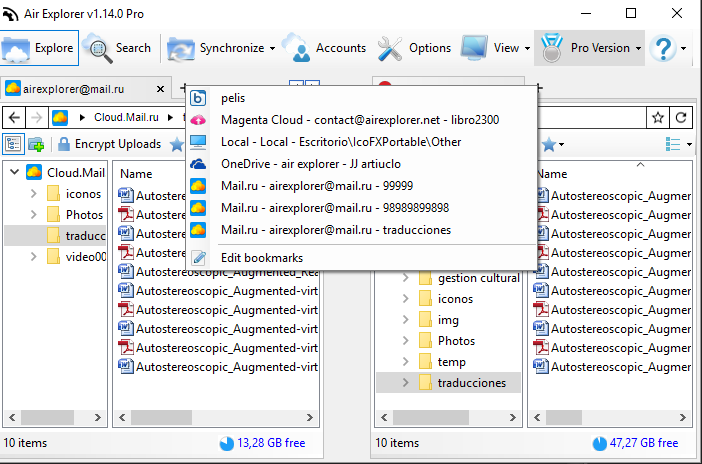Screen dimensions: 702x464
Task: Expand the video00 folder in left tree
Action: [x=34, y=257]
